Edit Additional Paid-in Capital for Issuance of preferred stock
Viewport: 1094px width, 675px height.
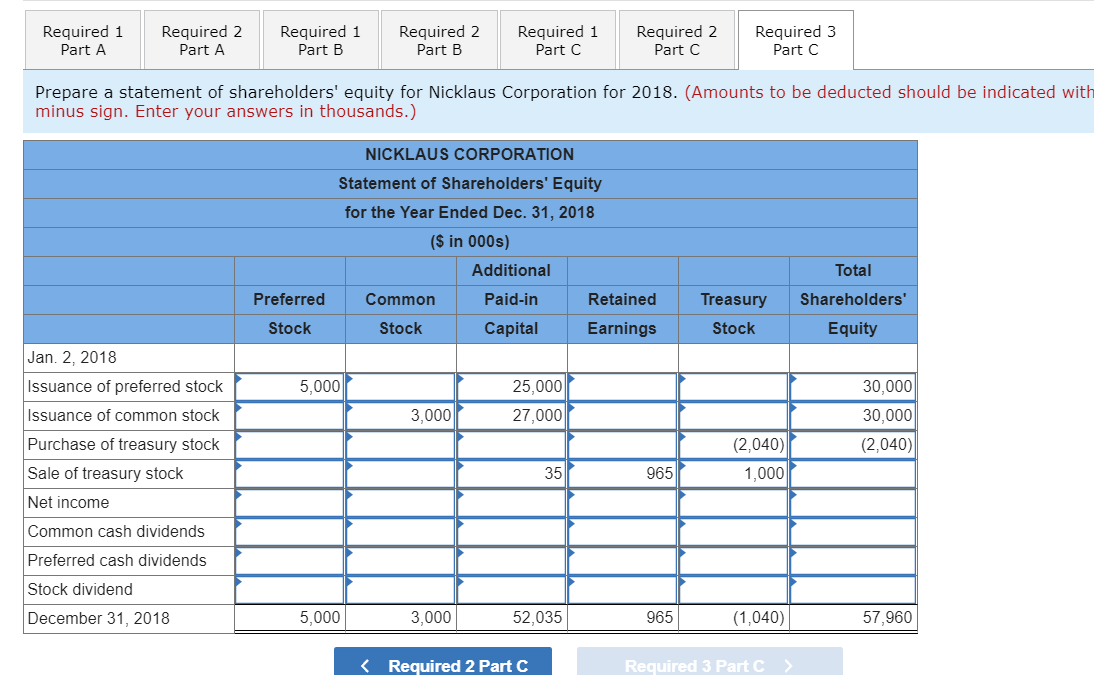pos(511,387)
